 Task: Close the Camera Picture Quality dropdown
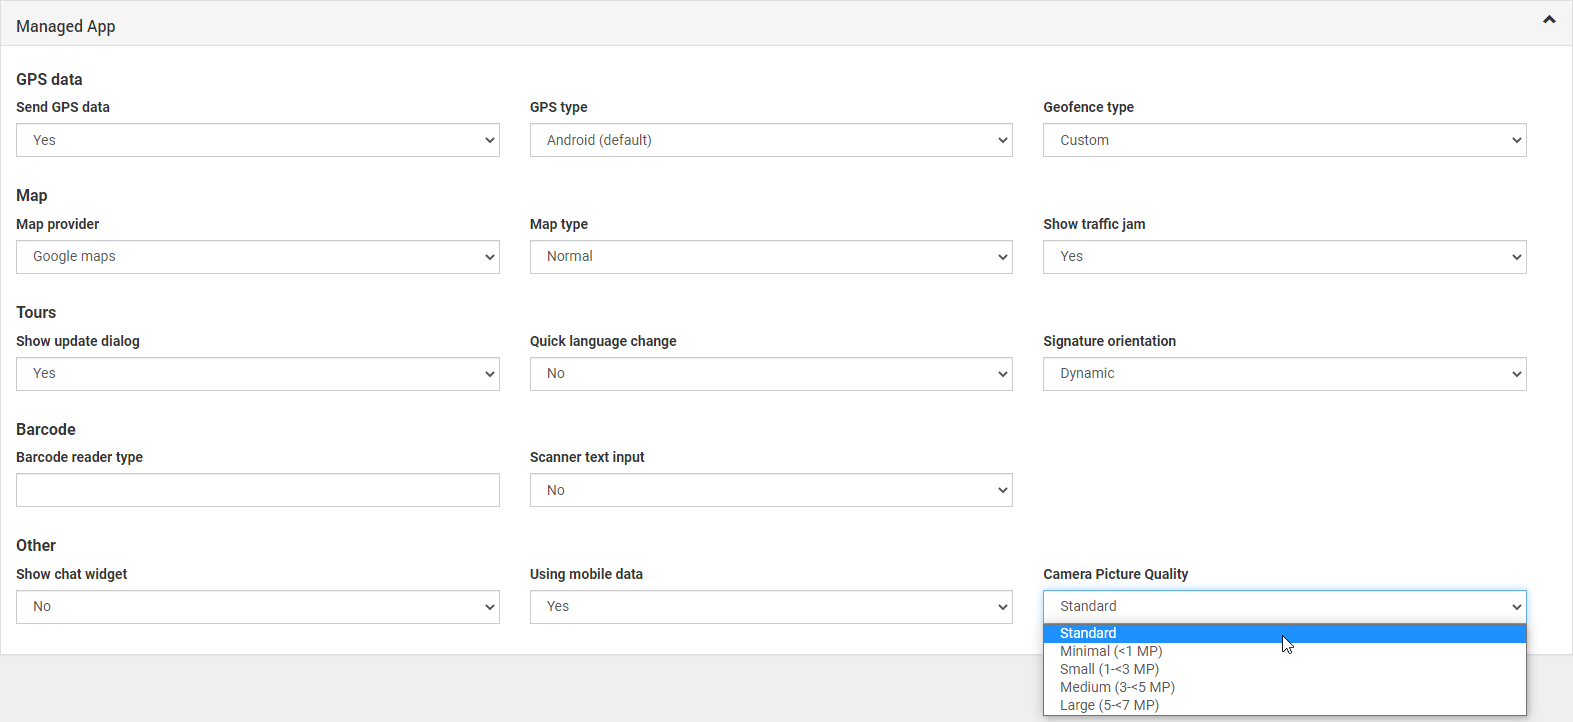(1284, 607)
